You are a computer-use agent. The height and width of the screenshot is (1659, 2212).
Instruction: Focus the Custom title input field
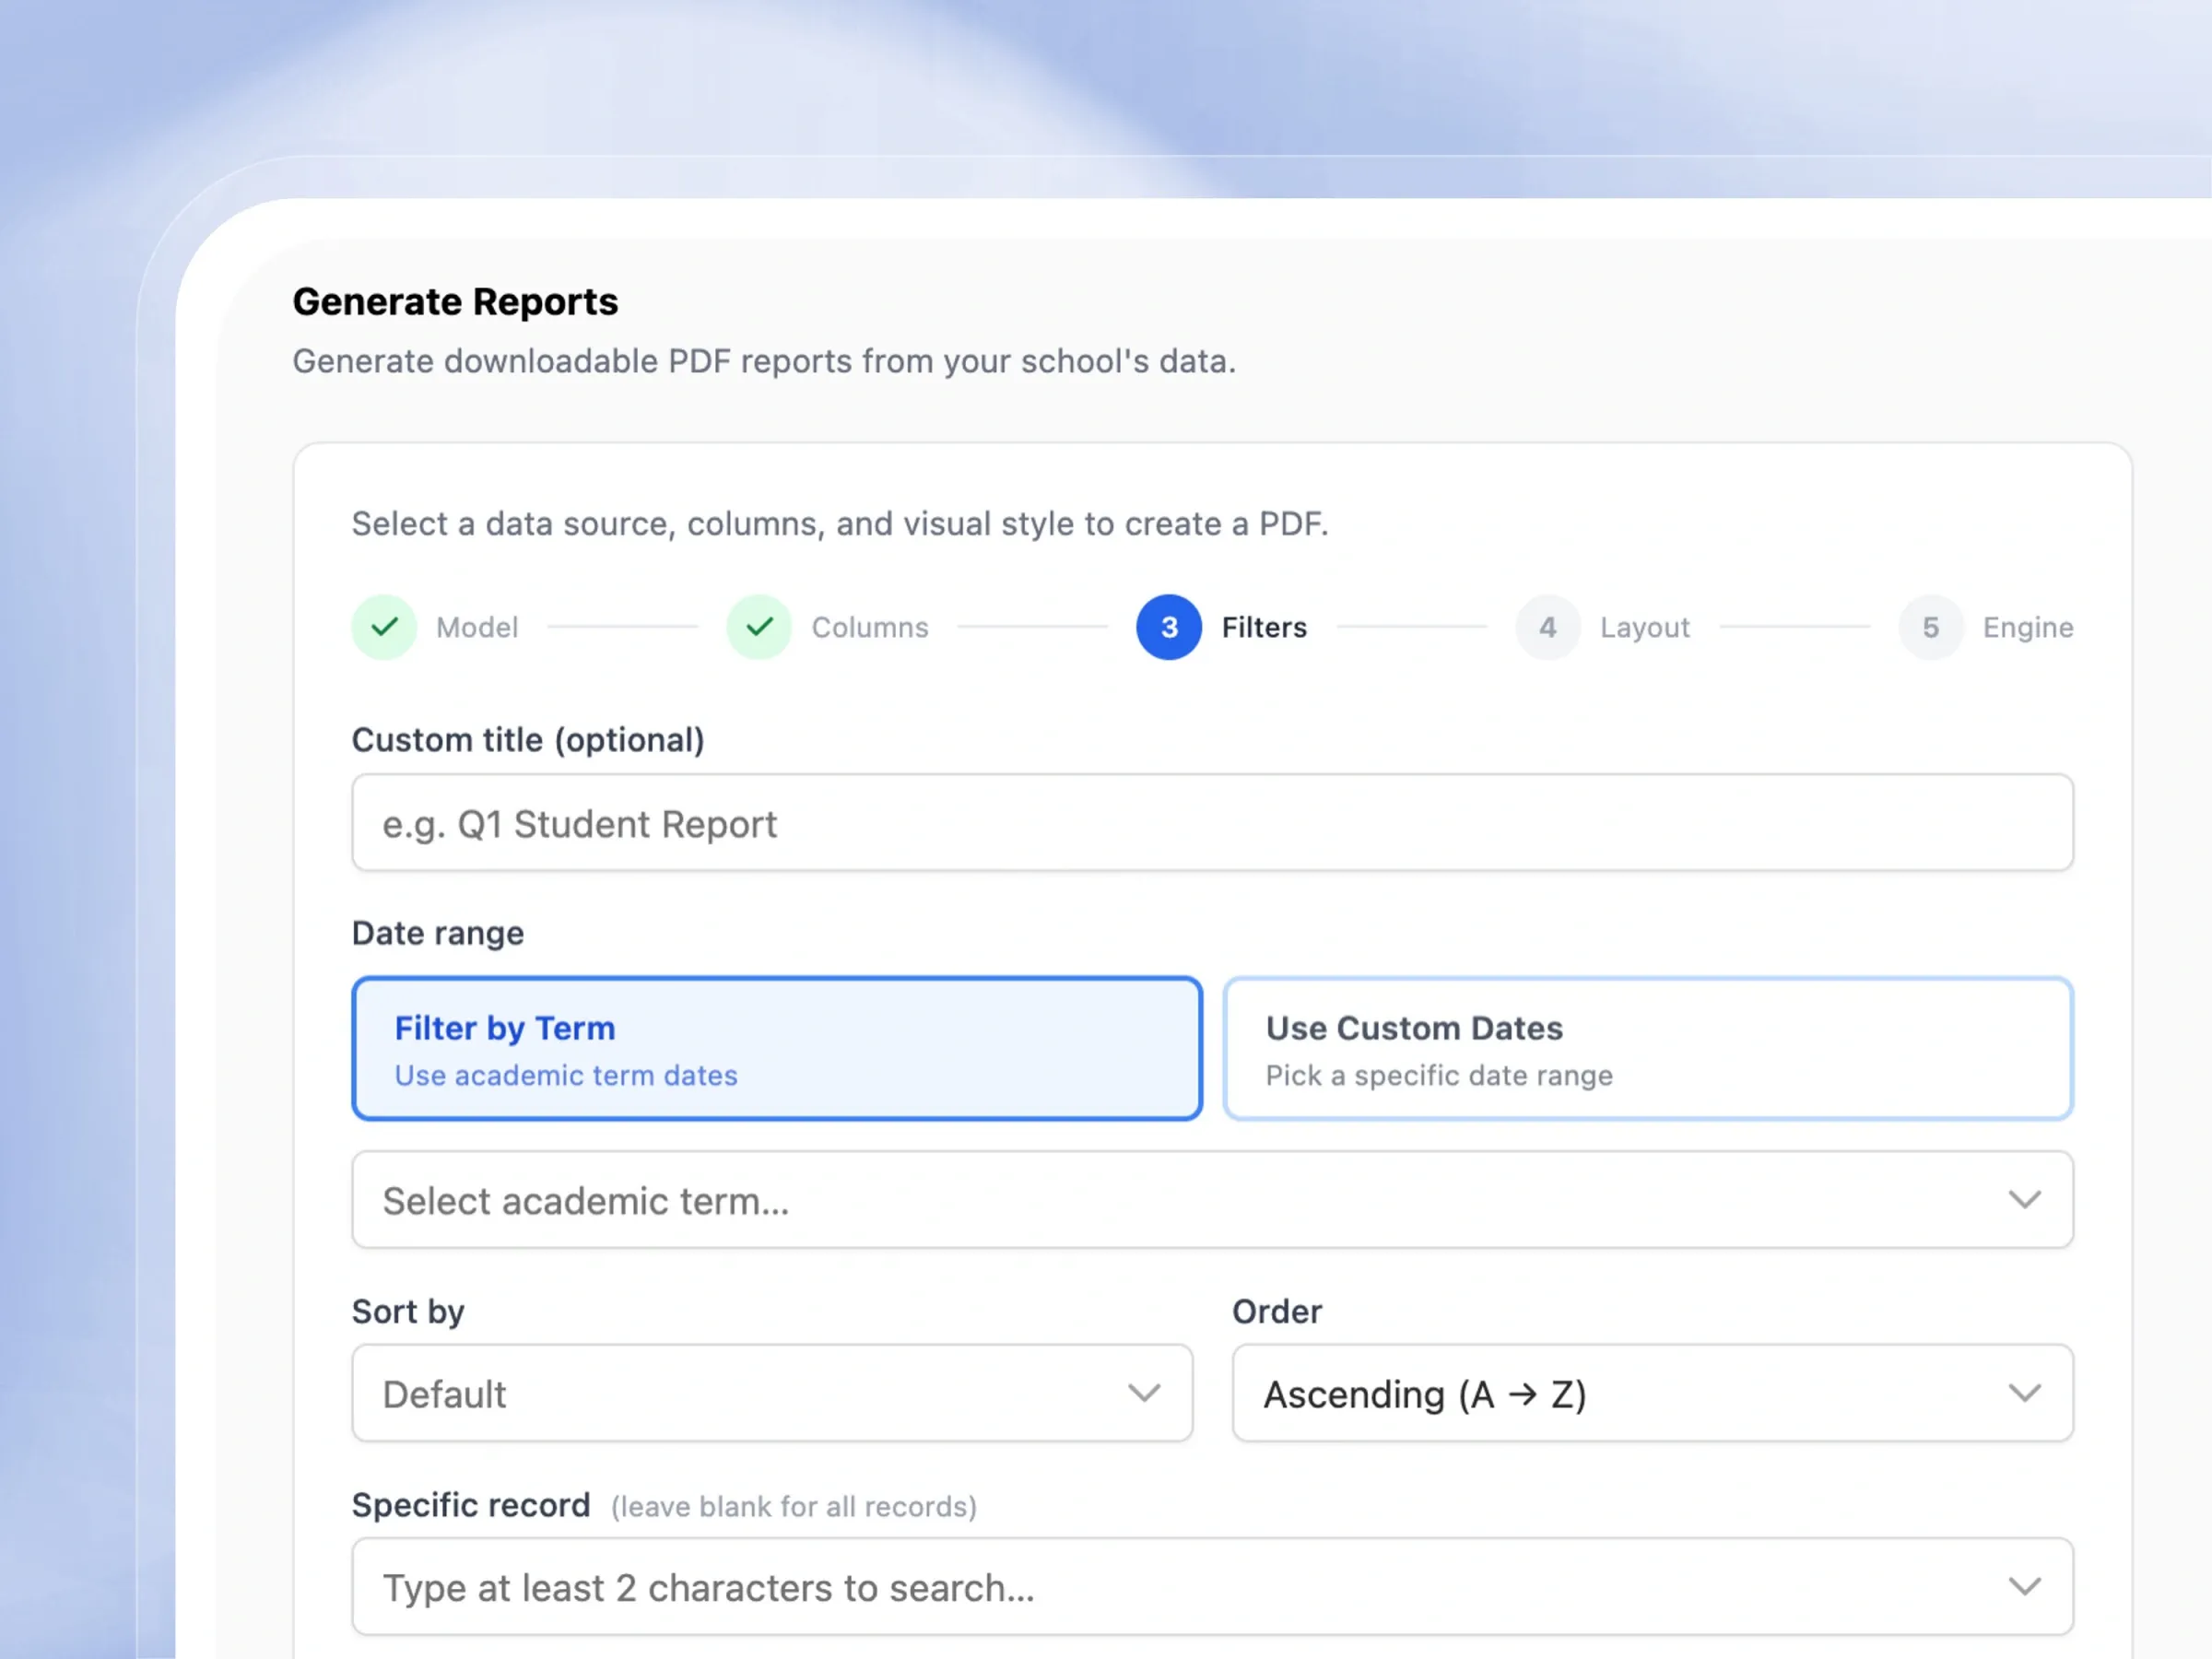click(1212, 823)
